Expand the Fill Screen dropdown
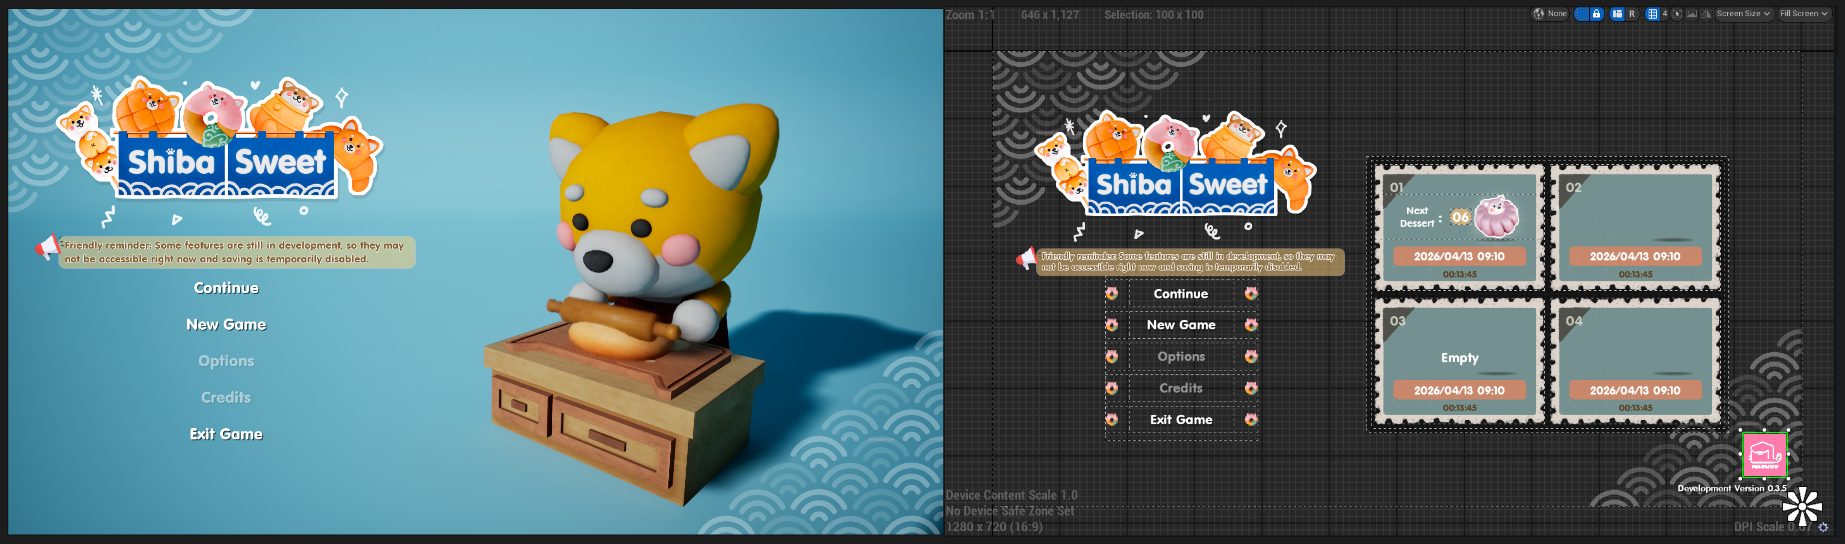Screen dimensions: 1845x544 tap(1804, 14)
